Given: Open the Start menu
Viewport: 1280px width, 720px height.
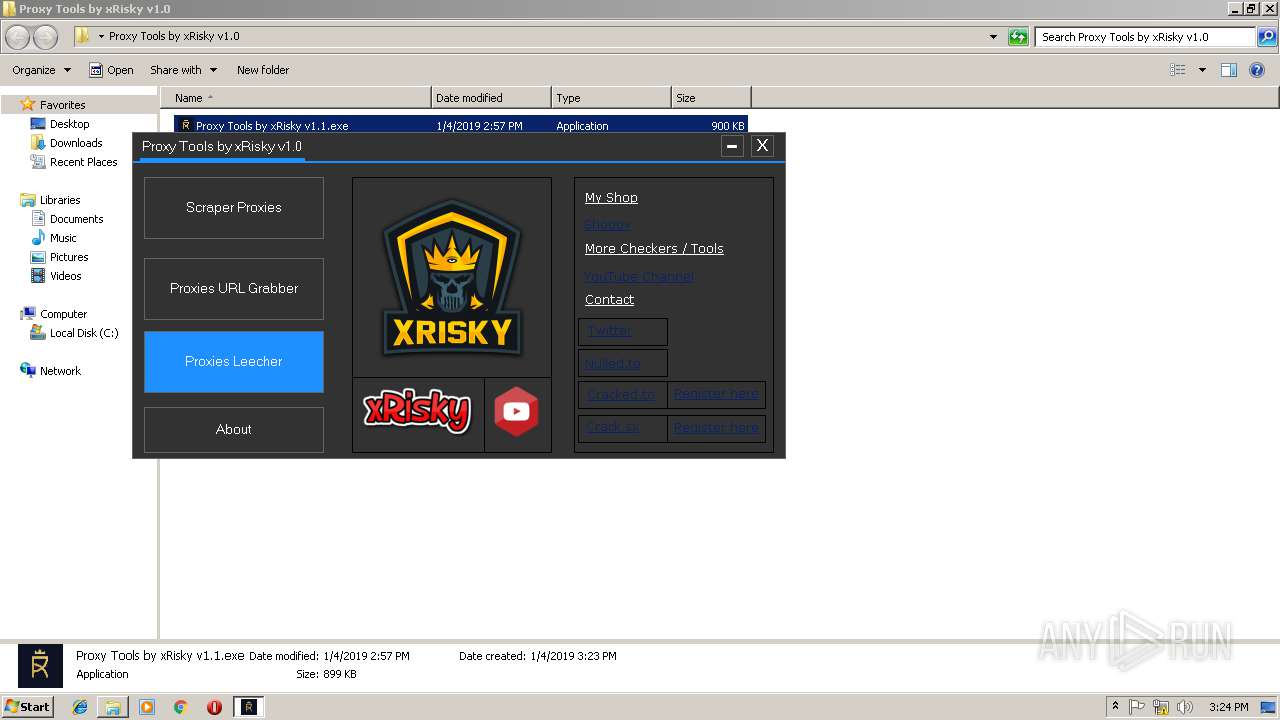Looking at the screenshot, I should (x=27, y=707).
